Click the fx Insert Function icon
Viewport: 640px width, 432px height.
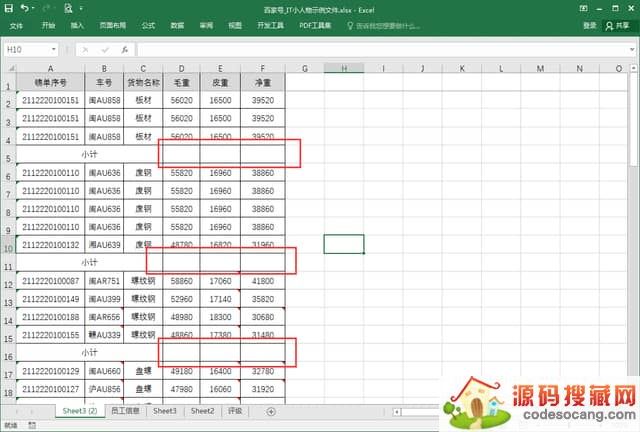[x=124, y=50]
